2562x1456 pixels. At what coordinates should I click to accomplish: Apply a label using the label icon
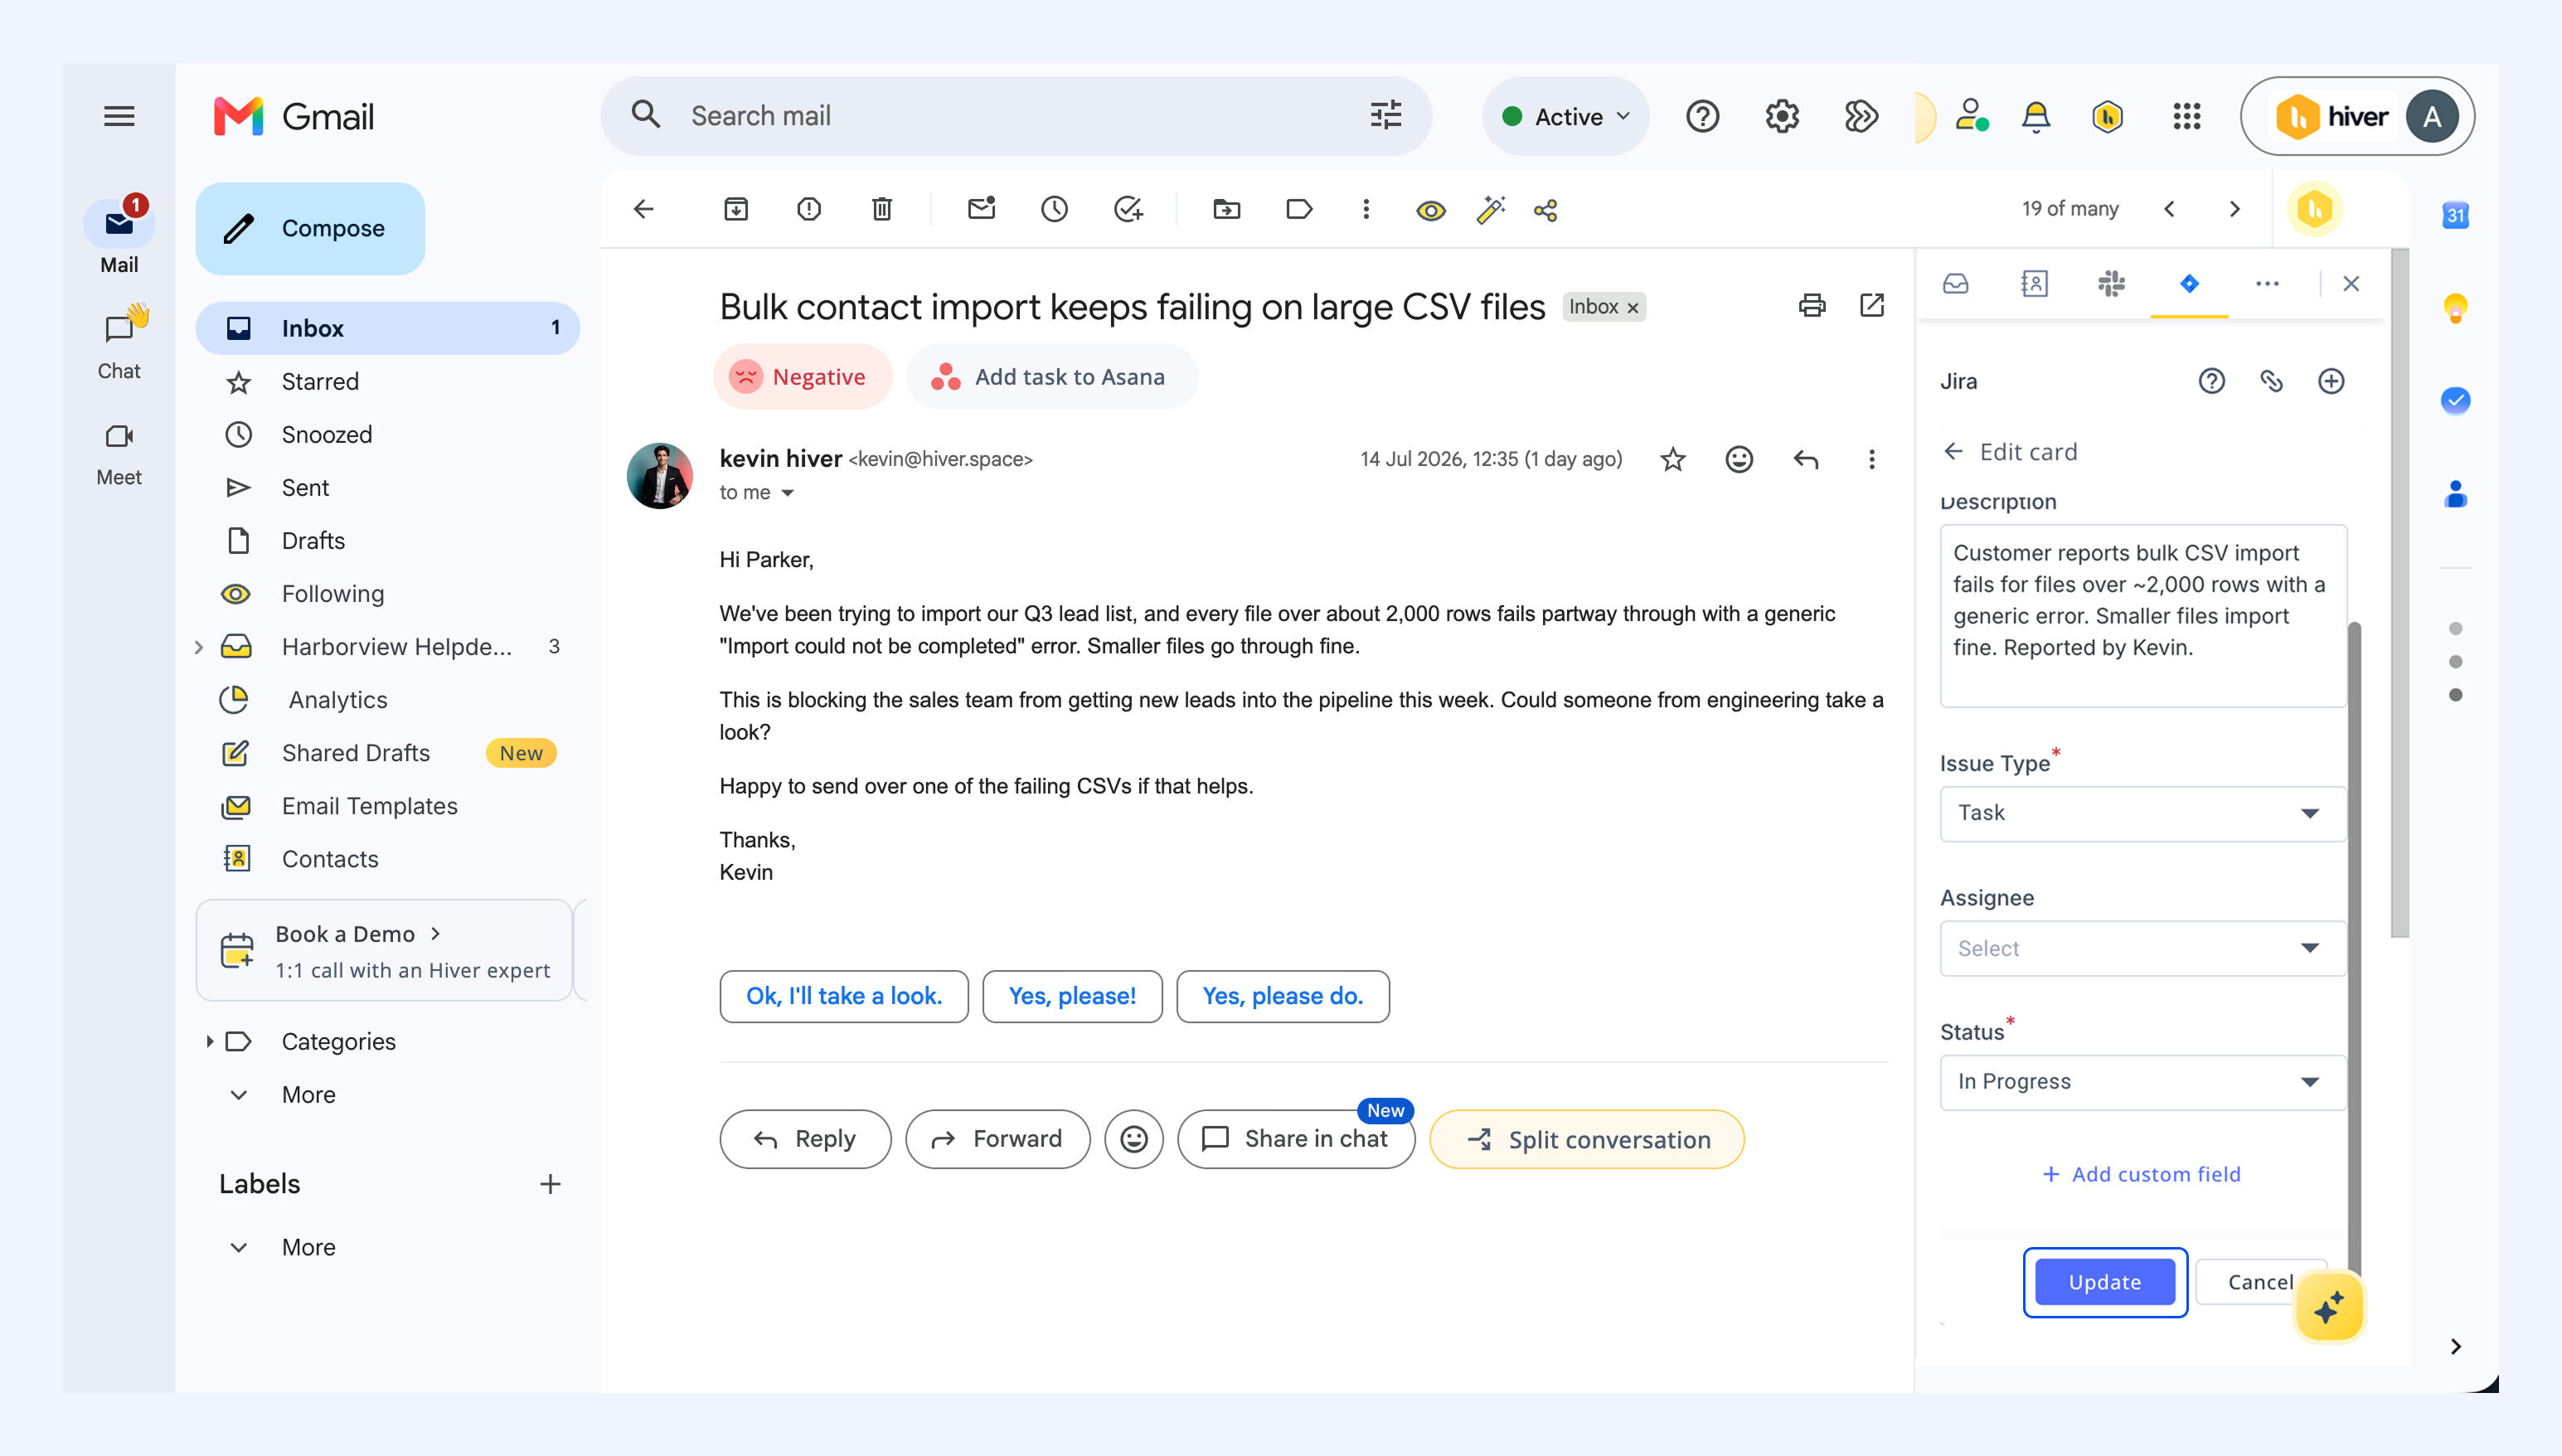[x=1299, y=209]
